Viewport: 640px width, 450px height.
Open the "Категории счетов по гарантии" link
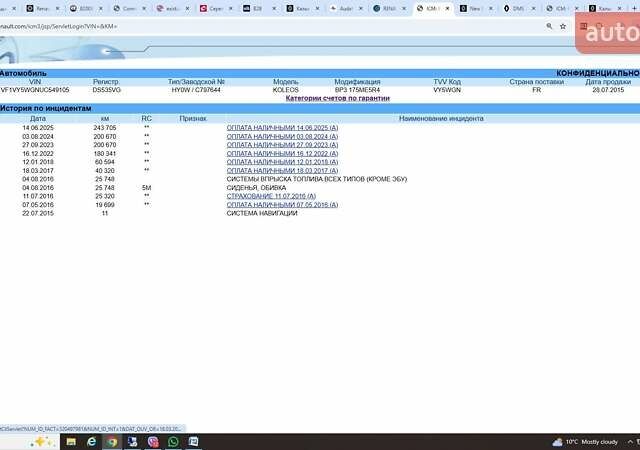(x=337, y=98)
